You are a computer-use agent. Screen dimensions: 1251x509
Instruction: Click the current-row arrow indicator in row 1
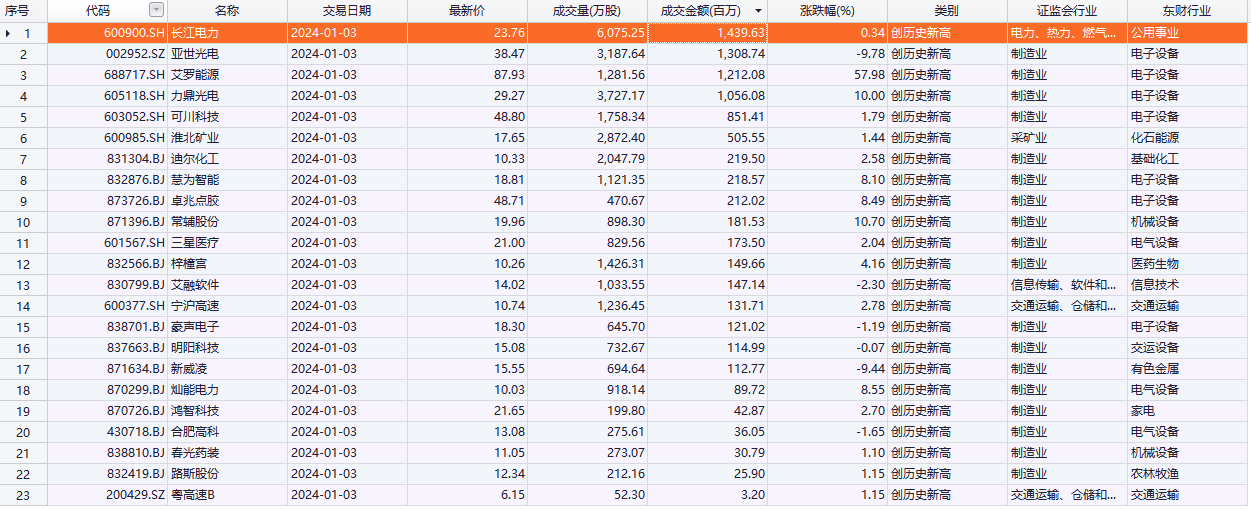tap(9, 33)
